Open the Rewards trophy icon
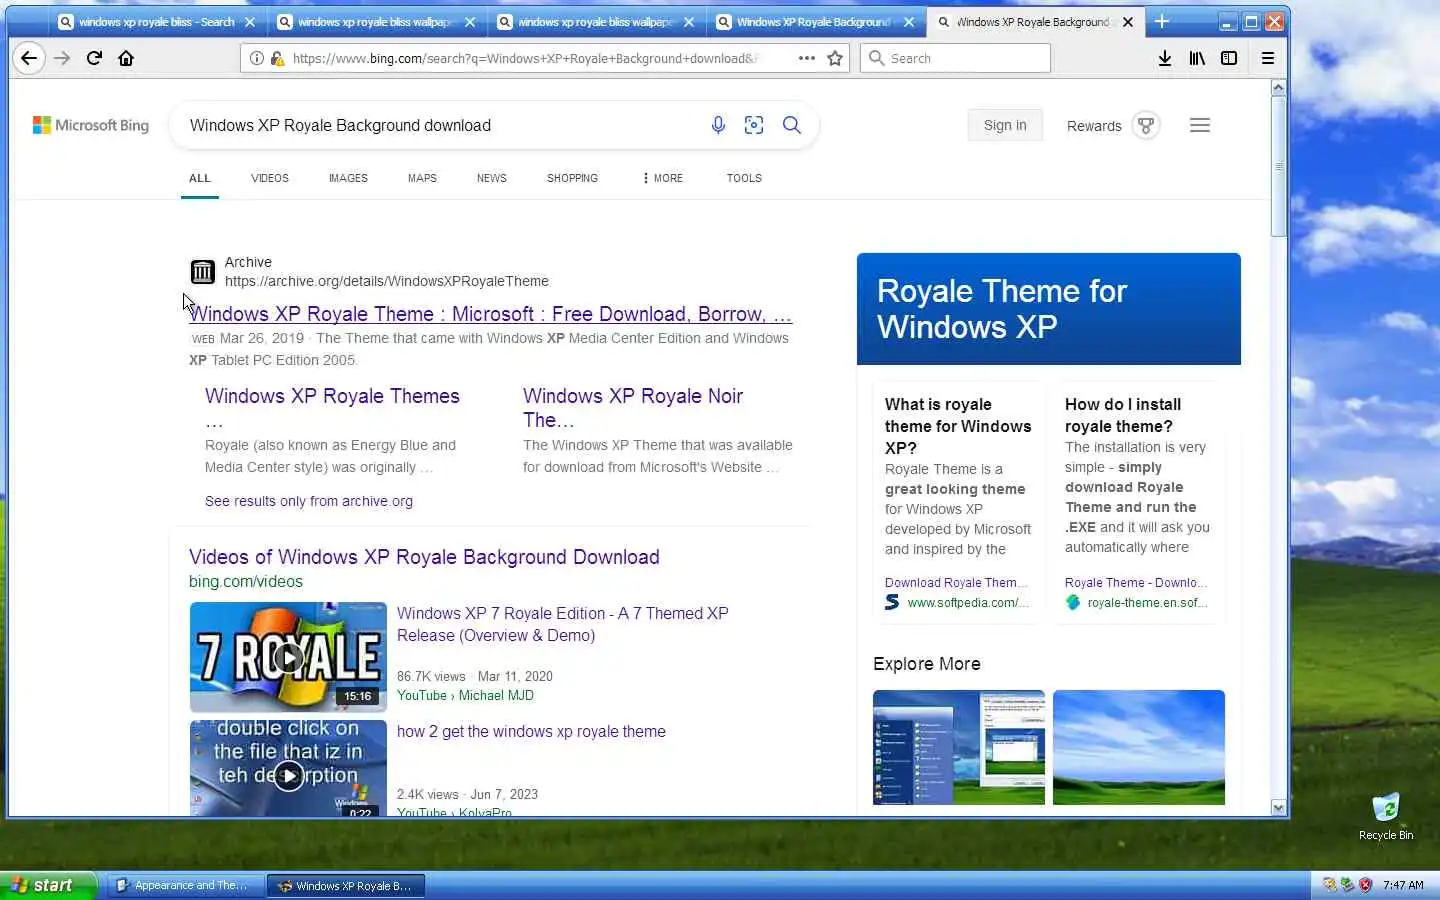This screenshot has height=900, width=1440. tap(1146, 125)
